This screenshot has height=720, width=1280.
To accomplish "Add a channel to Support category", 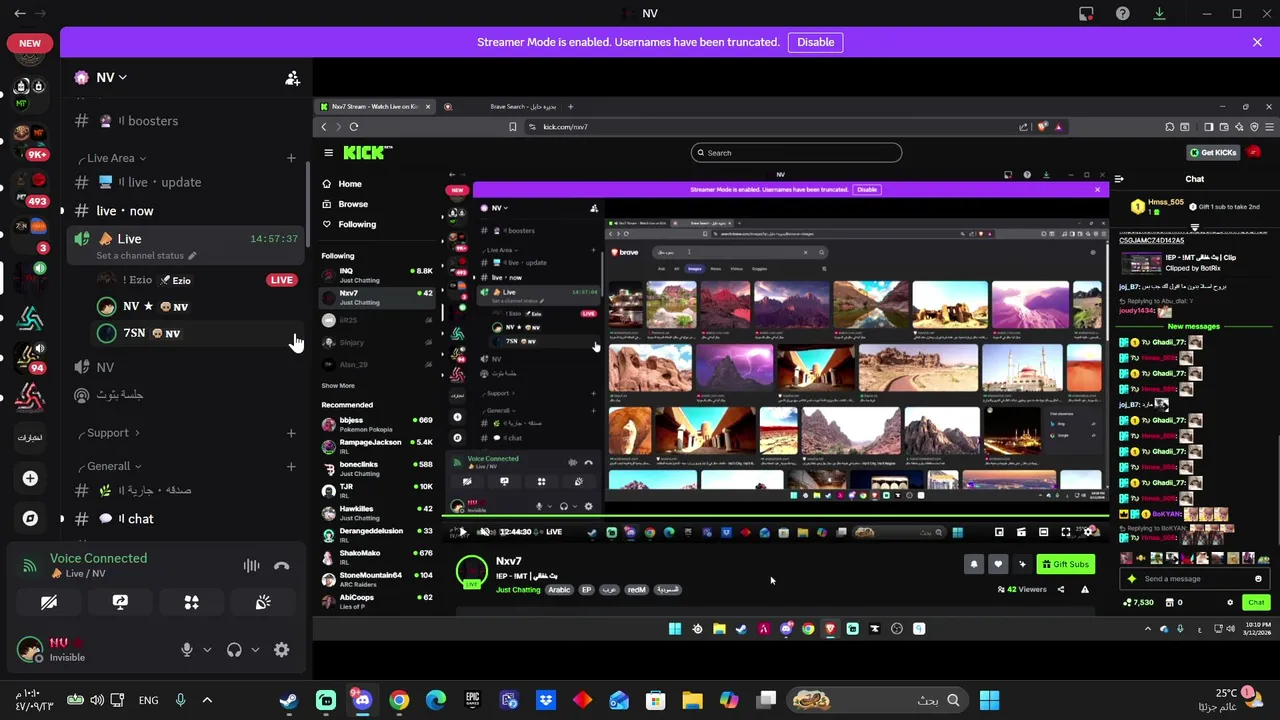I will pos(291,433).
